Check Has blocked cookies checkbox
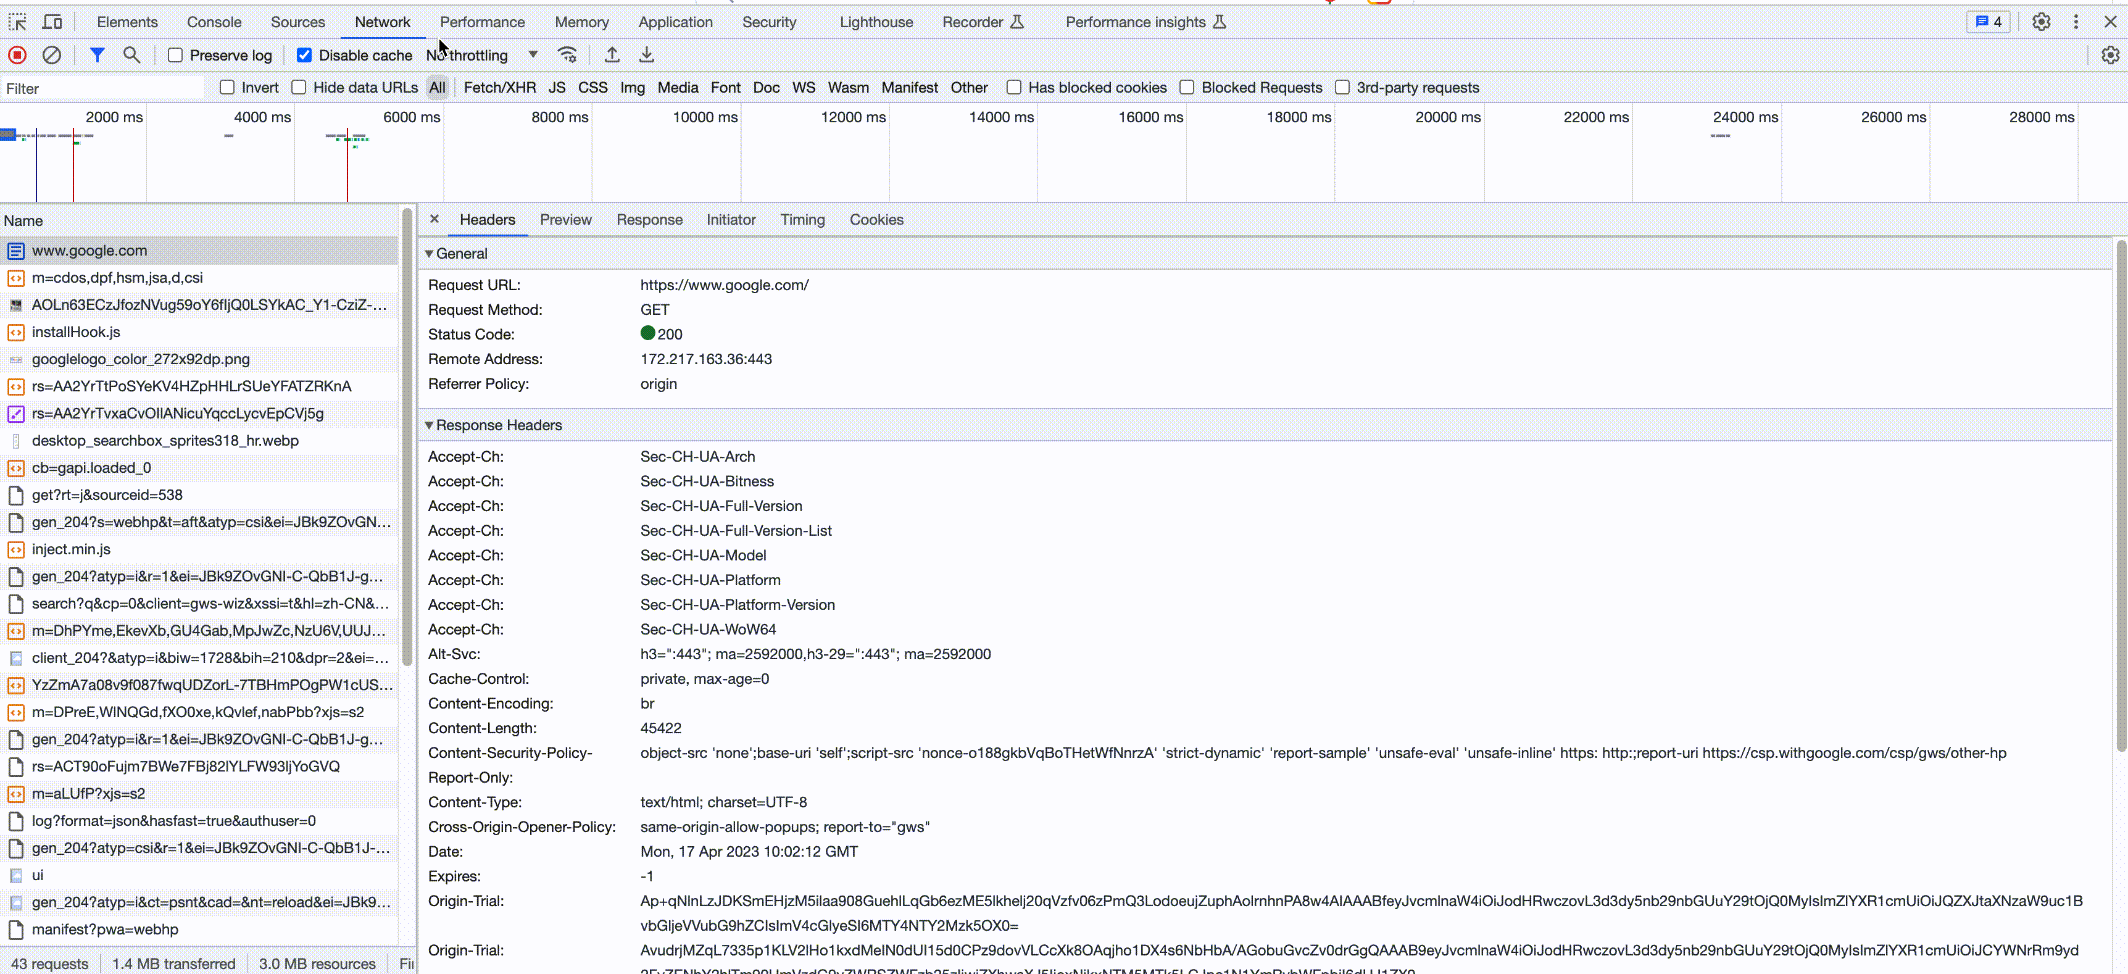The width and height of the screenshot is (2128, 974). tap(1013, 87)
